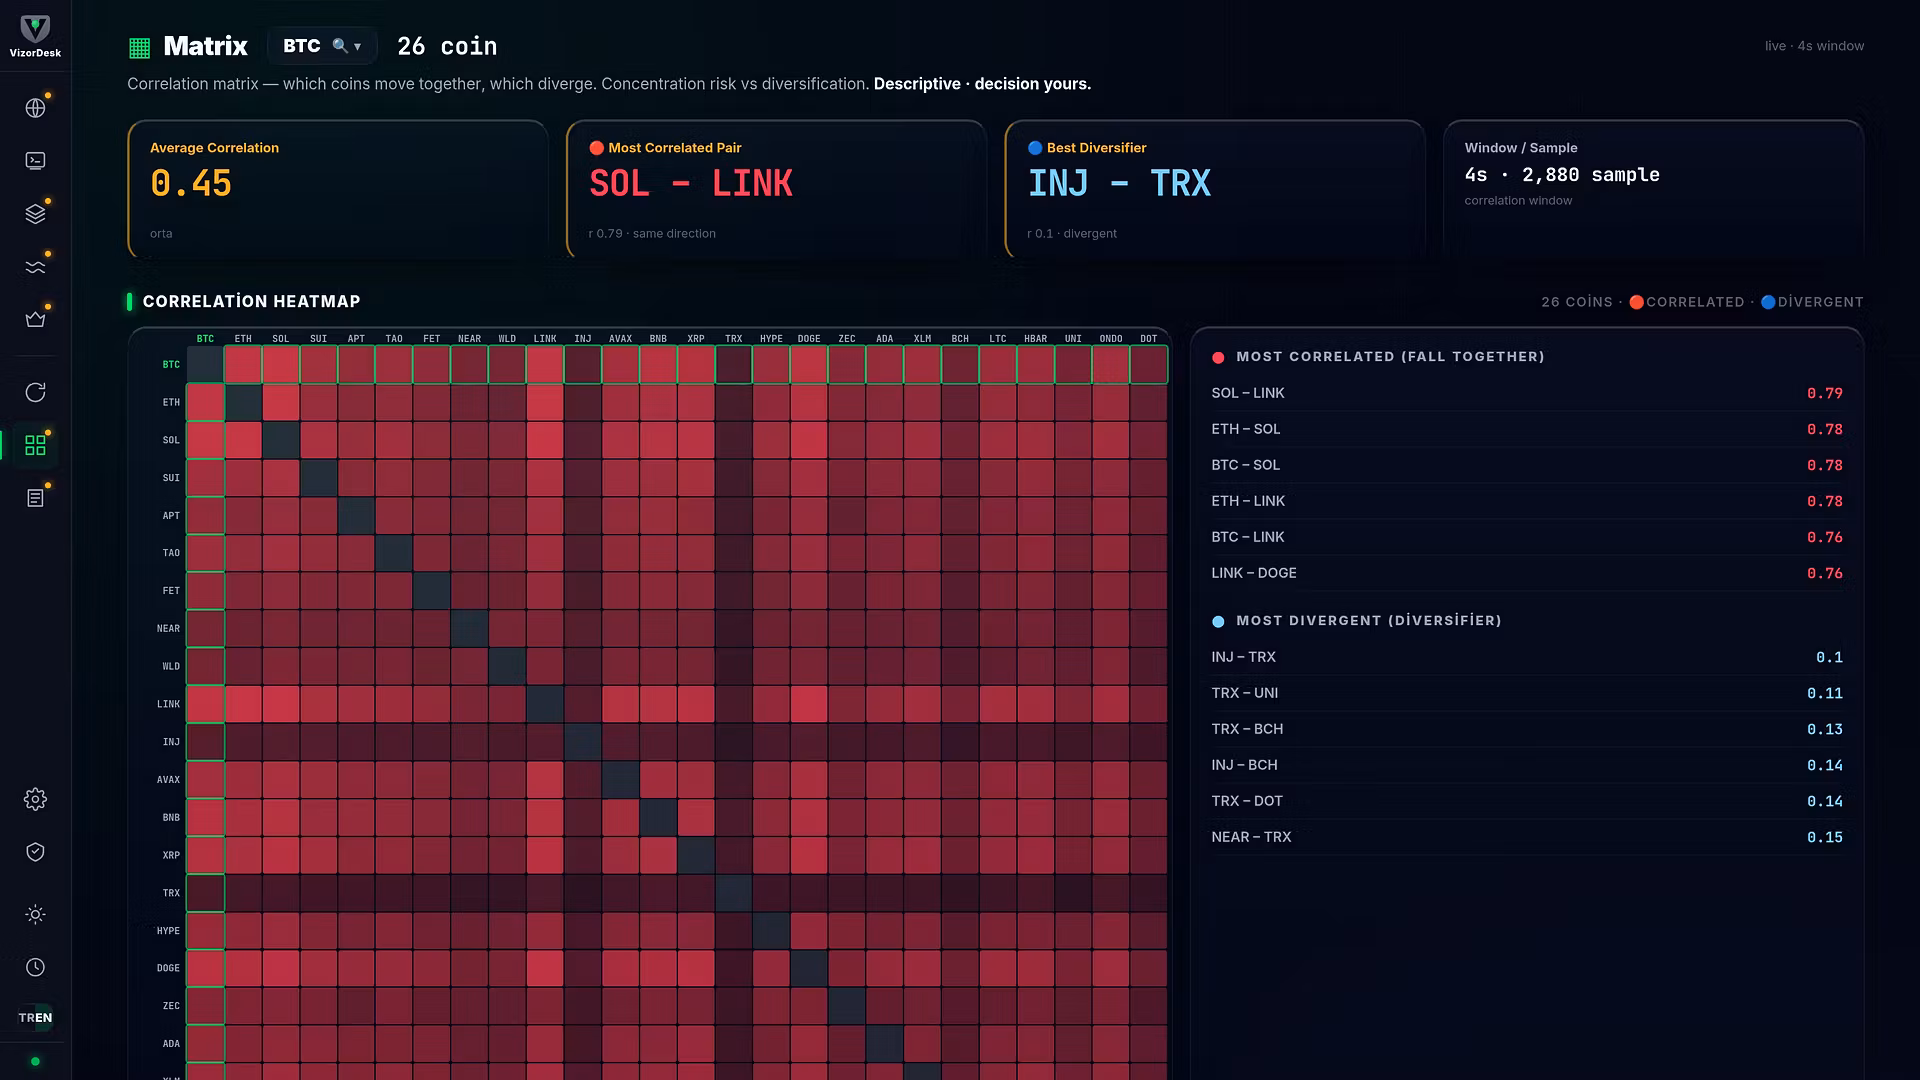Image resolution: width=1920 pixels, height=1080 pixels.
Task: Select the TRX - UNI divergent row
Action: pyautogui.click(x=1527, y=693)
